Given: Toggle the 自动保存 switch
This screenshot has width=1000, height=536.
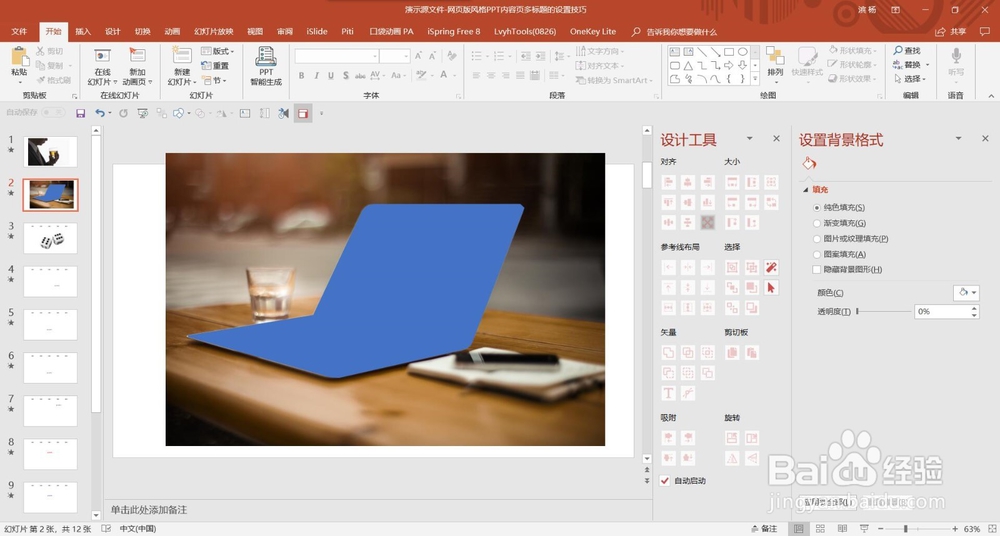Looking at the screenshot, I should [x=52, y=112].
